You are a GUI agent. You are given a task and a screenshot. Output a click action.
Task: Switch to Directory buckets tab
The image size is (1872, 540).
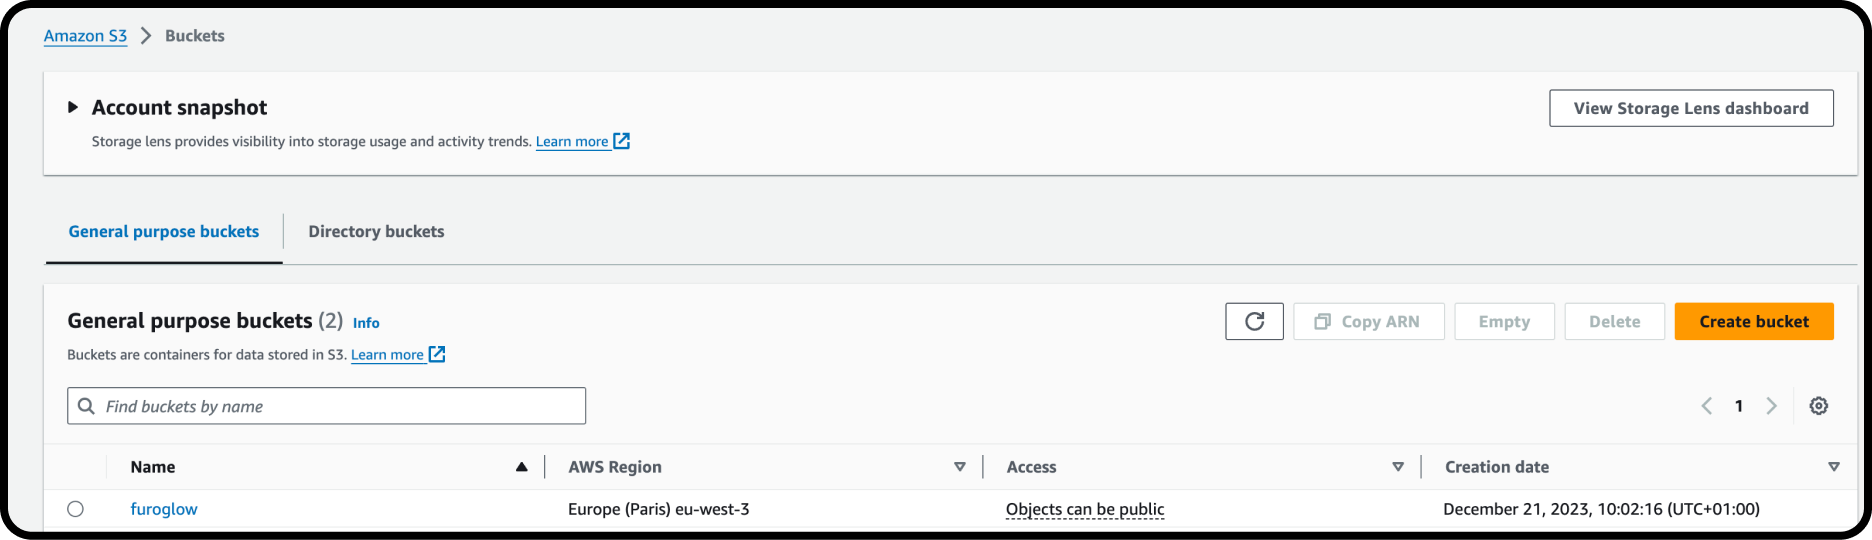click(376, 231)
